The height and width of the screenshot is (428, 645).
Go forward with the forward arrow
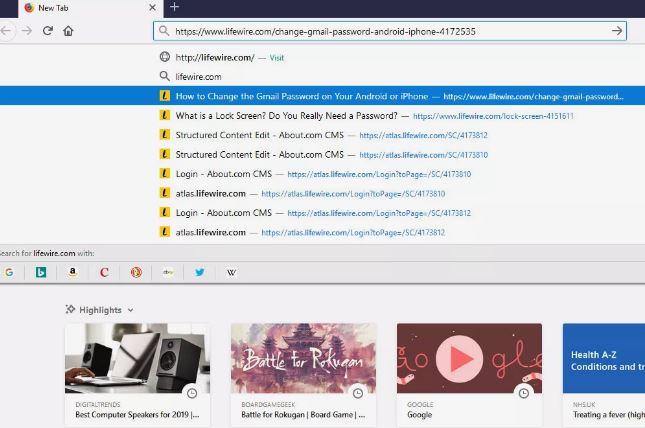pyautogui.click(x=27, y=31)
